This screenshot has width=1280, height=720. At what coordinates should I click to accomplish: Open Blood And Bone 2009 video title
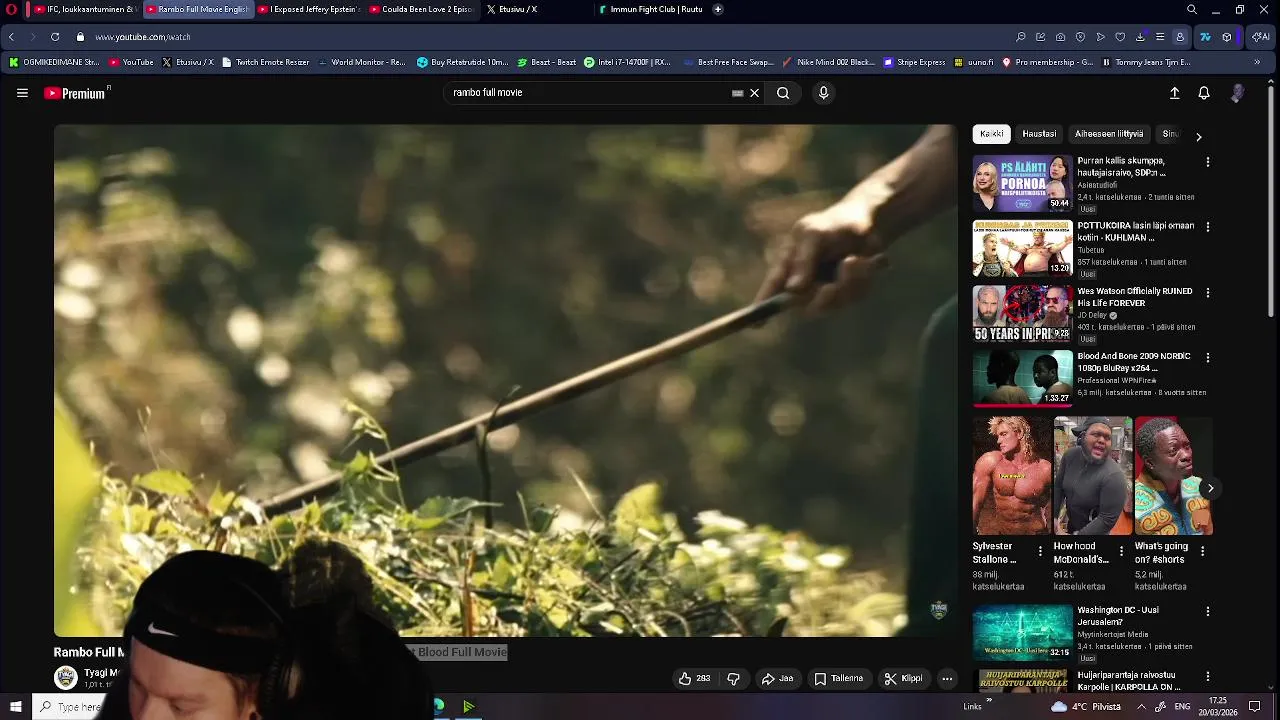click(1133, 362)
